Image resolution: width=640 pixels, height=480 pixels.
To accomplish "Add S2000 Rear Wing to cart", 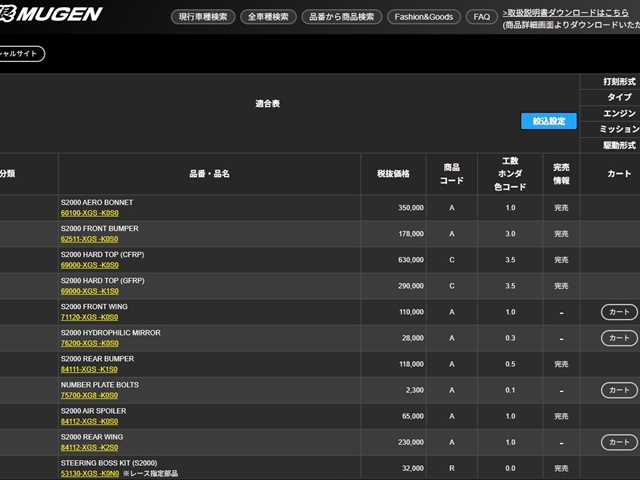I will tap(619, 442).
